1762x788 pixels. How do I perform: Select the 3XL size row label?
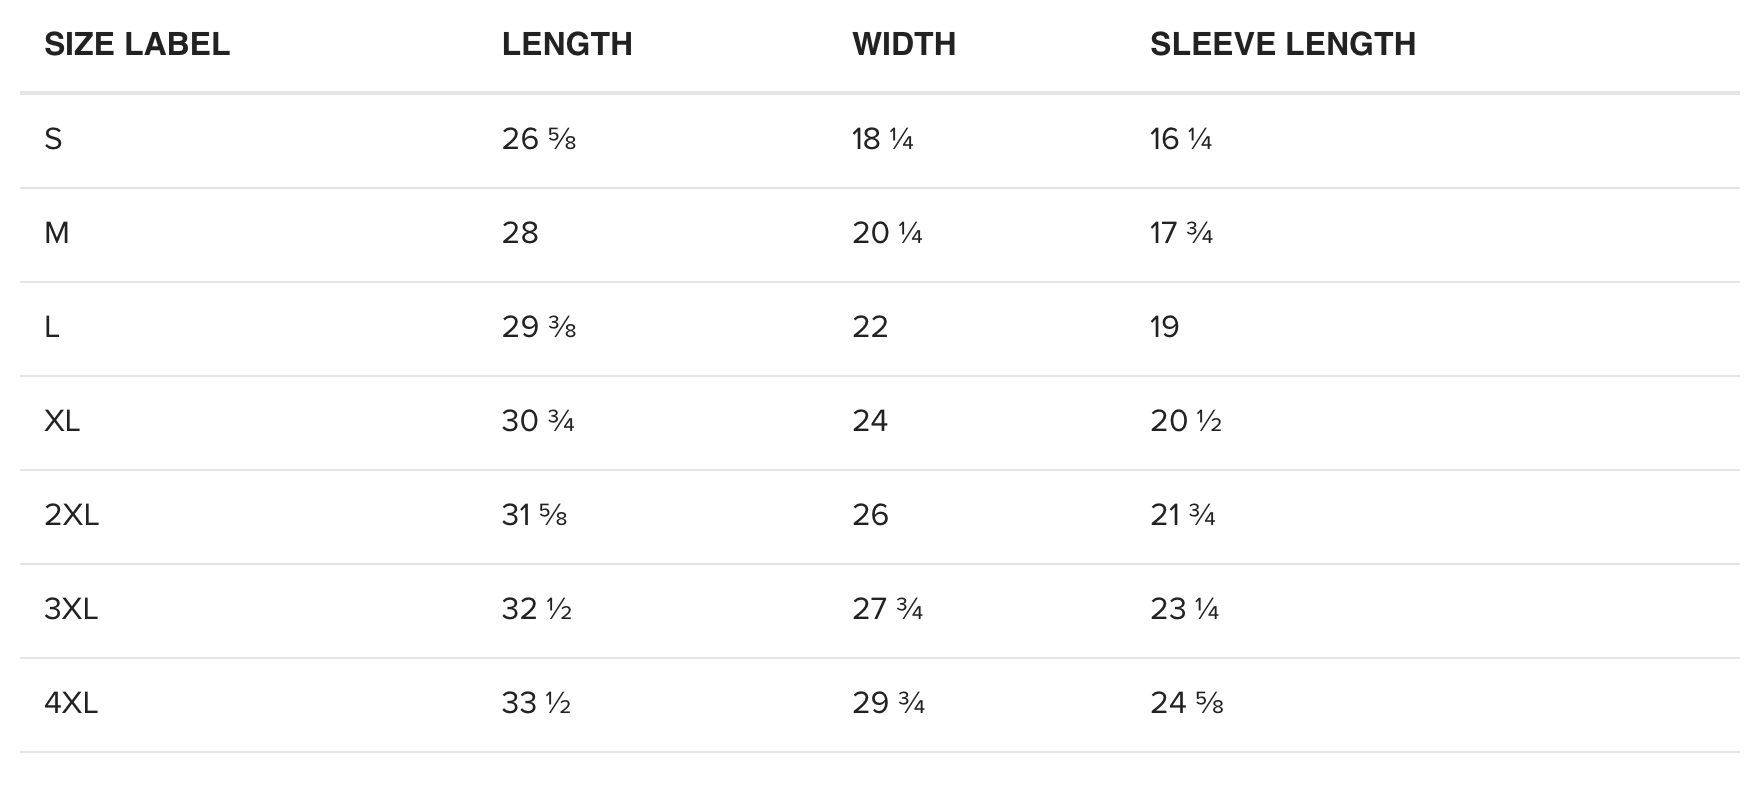coord(71,609)
